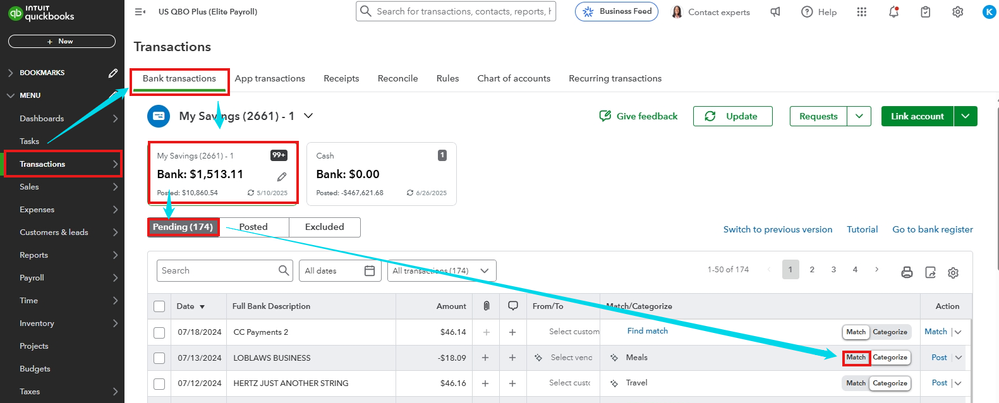Select the CC Payments 2 row checkbox
Screen dimensions: 999x403
159,332
